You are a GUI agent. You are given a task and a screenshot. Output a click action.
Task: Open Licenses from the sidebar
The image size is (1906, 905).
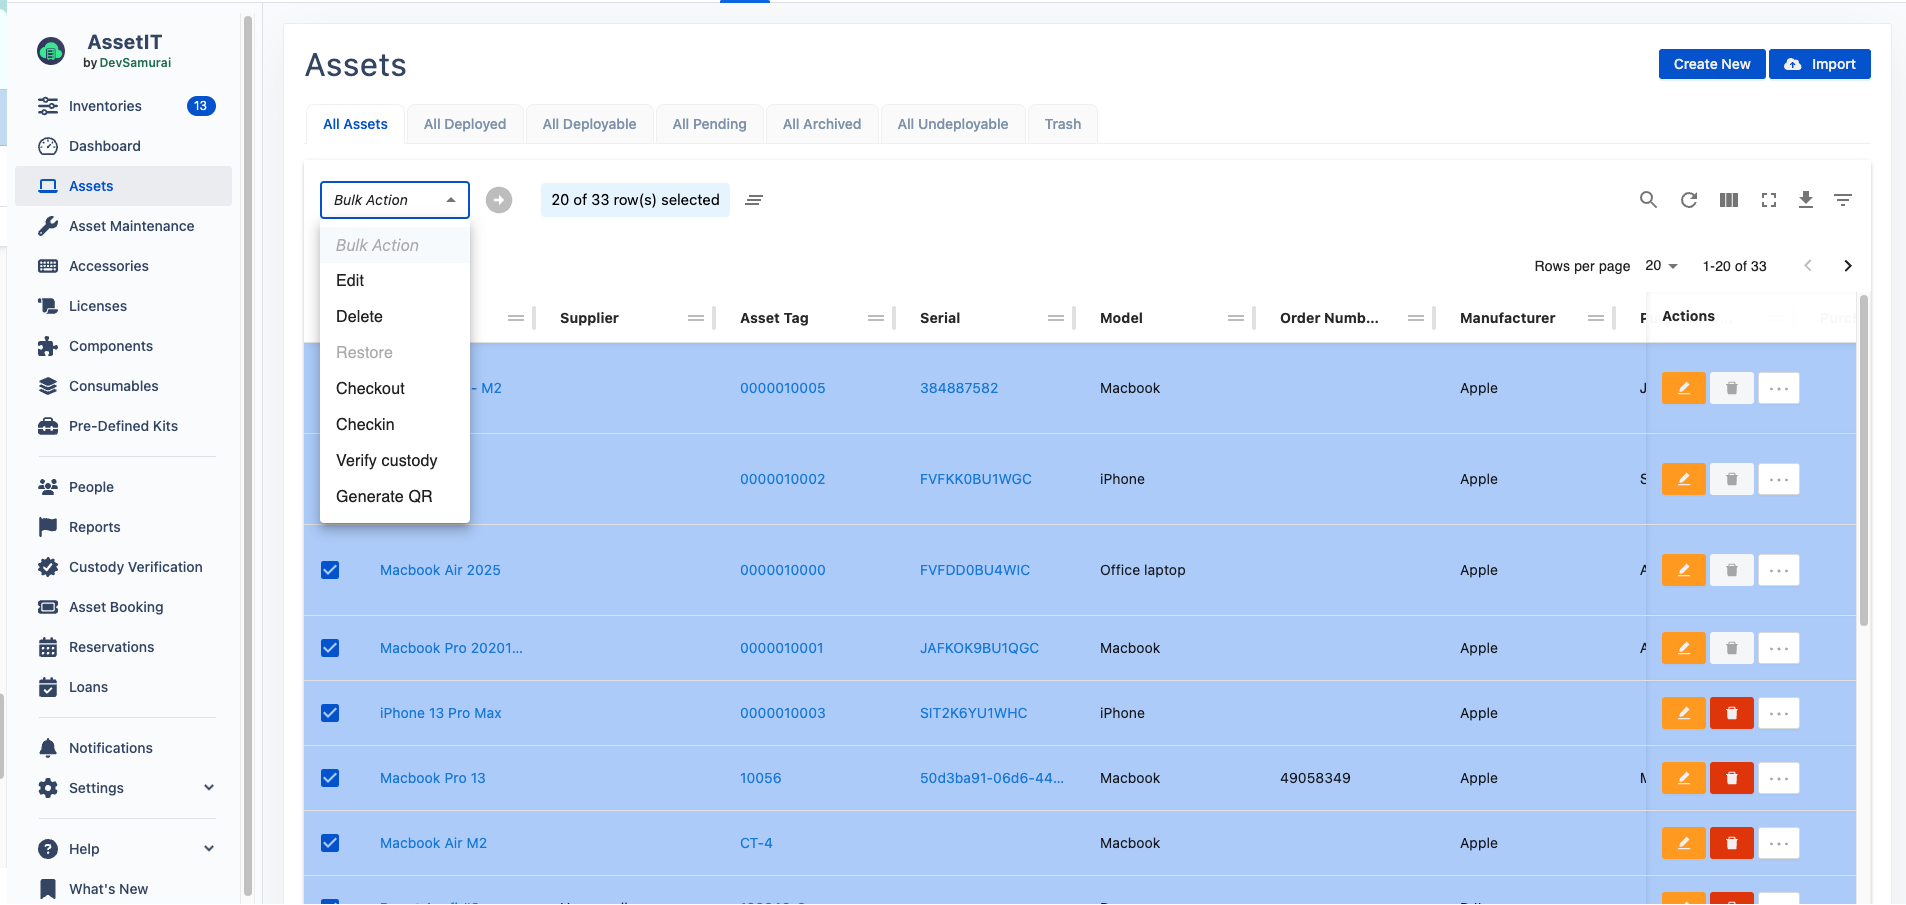point(125,306)
